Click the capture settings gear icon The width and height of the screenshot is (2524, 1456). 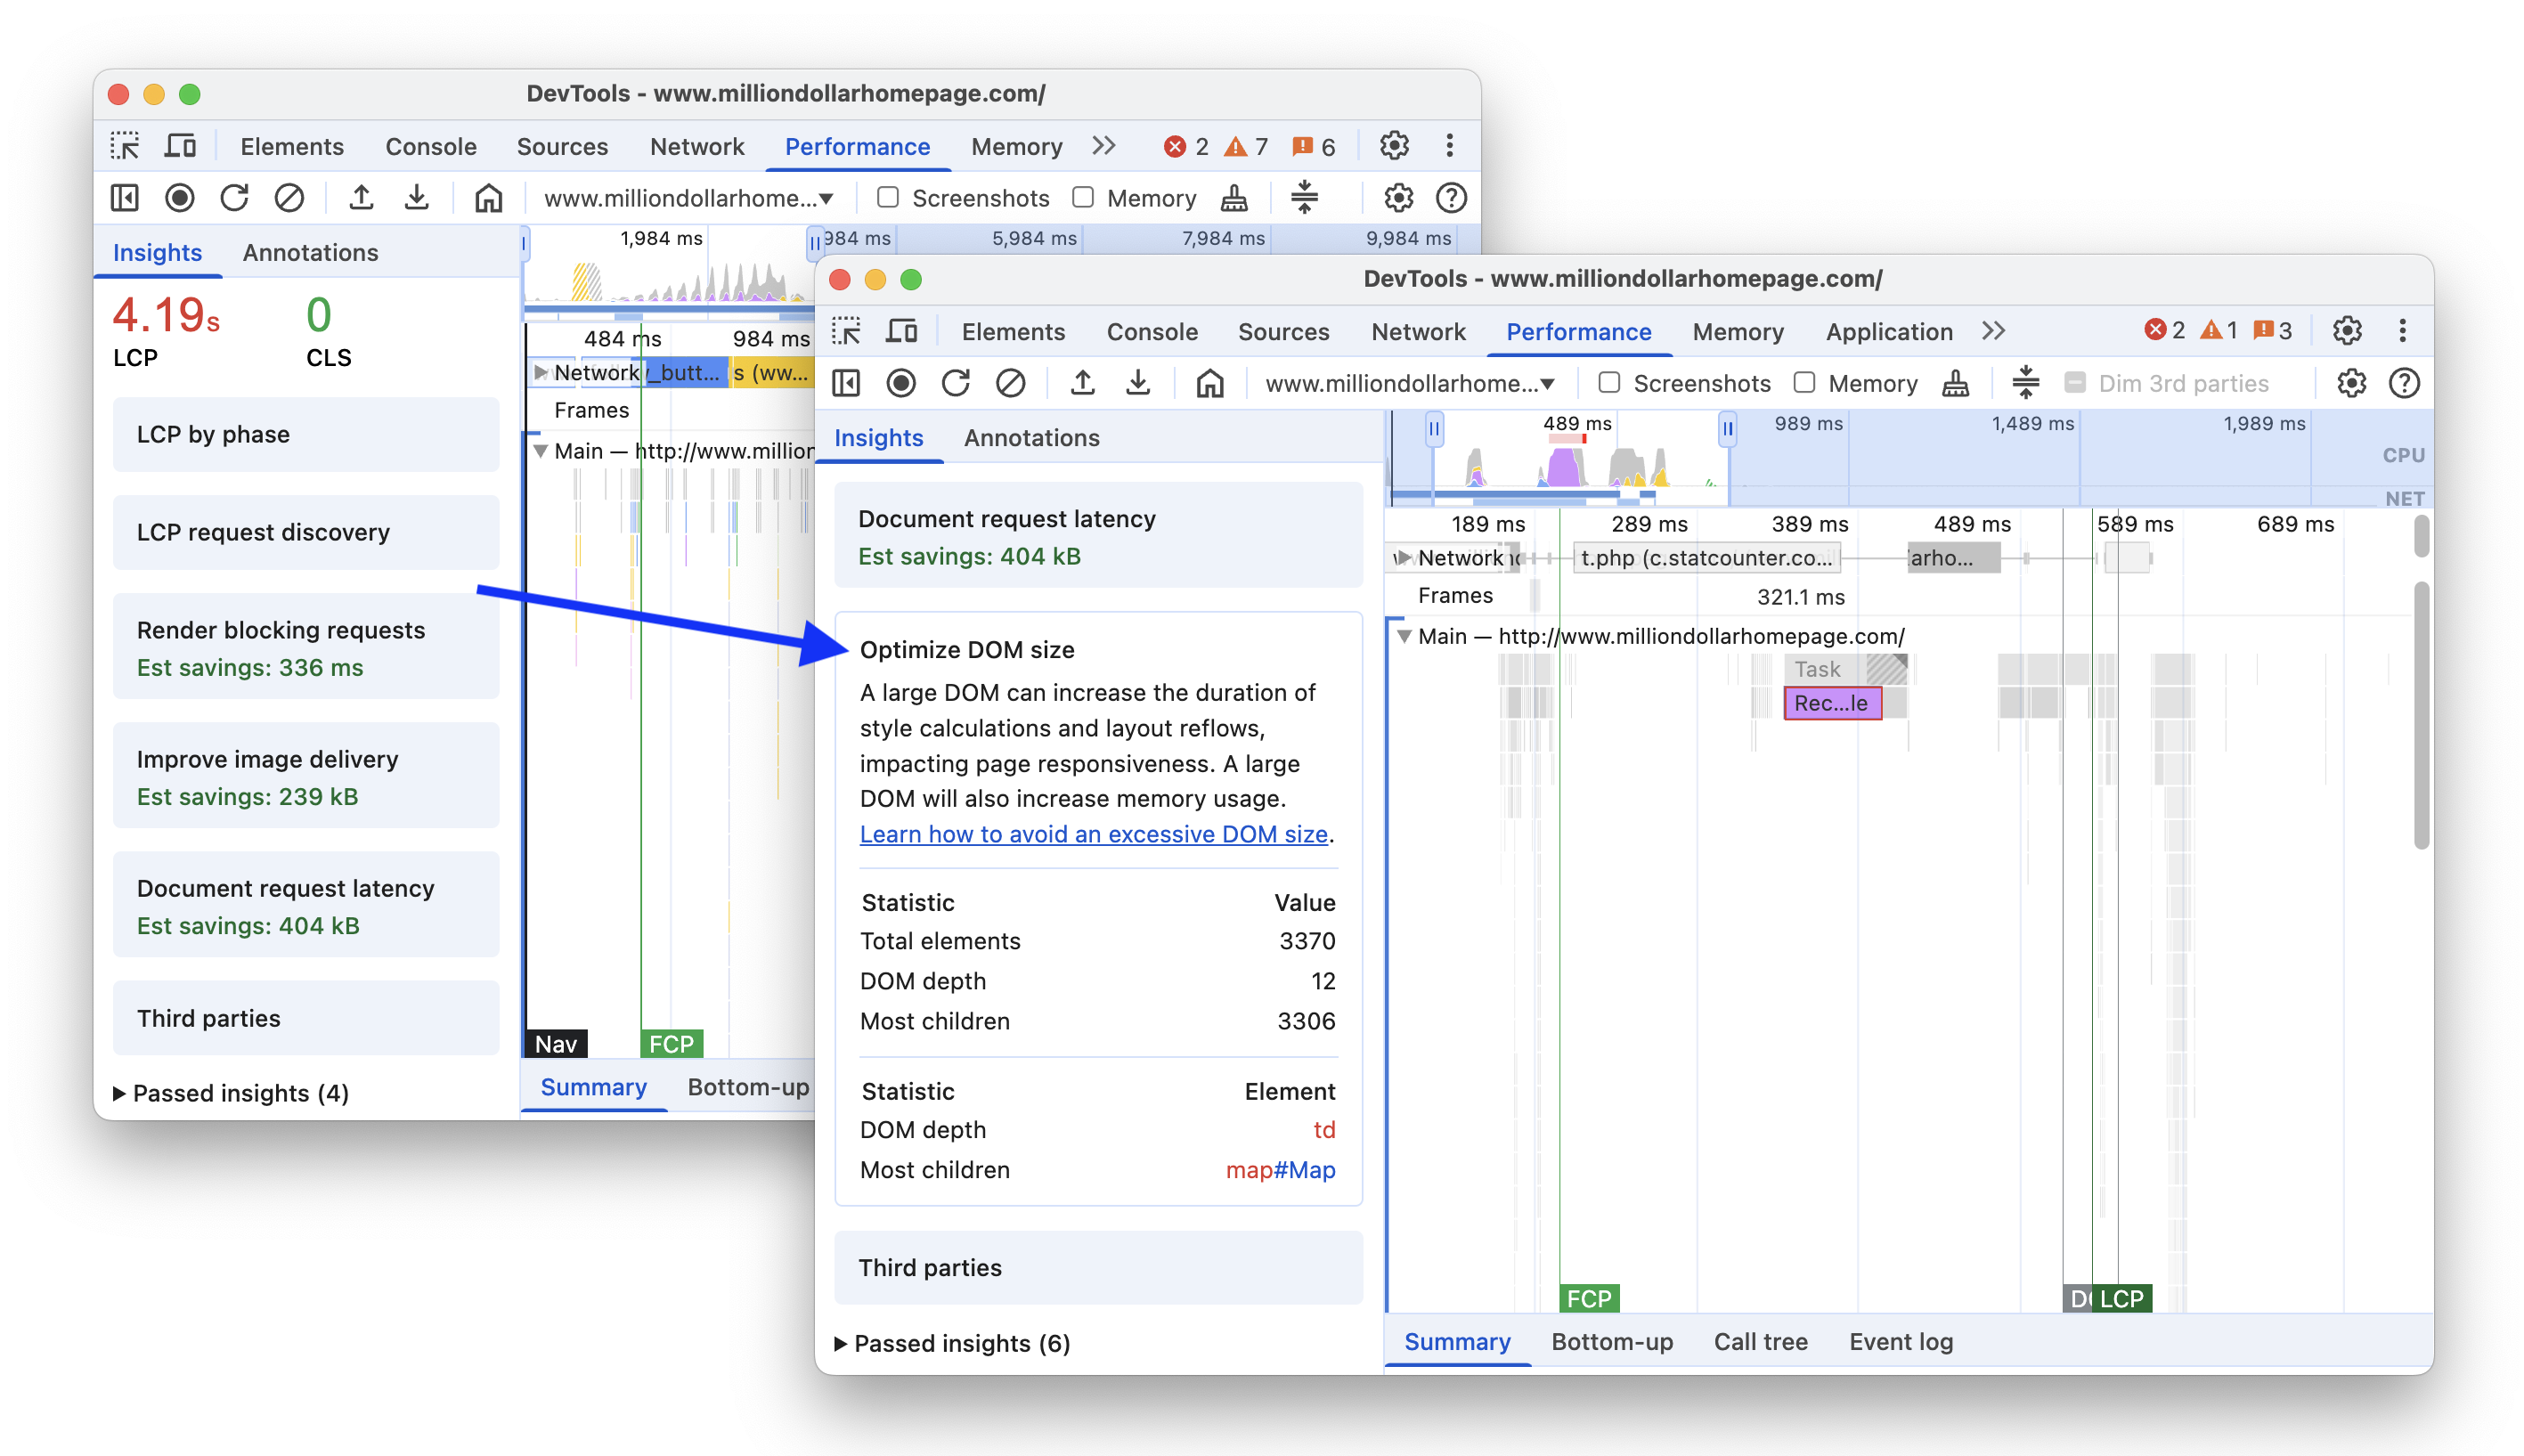pos(2352,383)
